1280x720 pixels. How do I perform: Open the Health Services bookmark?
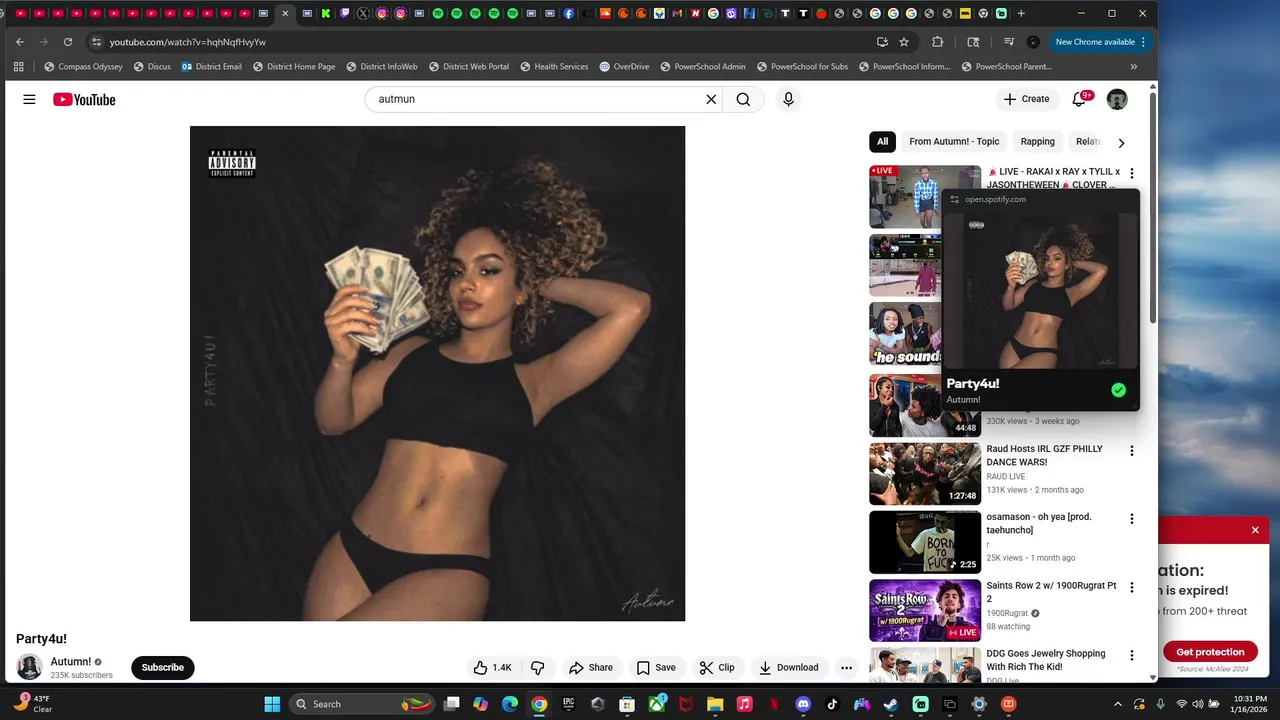[x=554, y=67]
